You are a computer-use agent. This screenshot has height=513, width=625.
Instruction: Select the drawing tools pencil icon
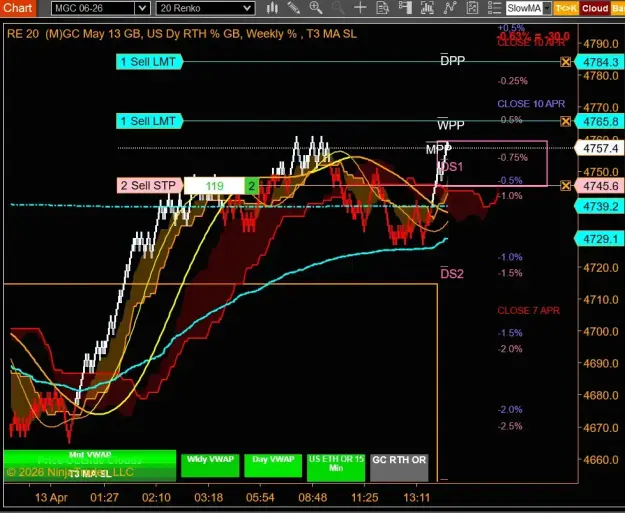click(x=294, y=8)
